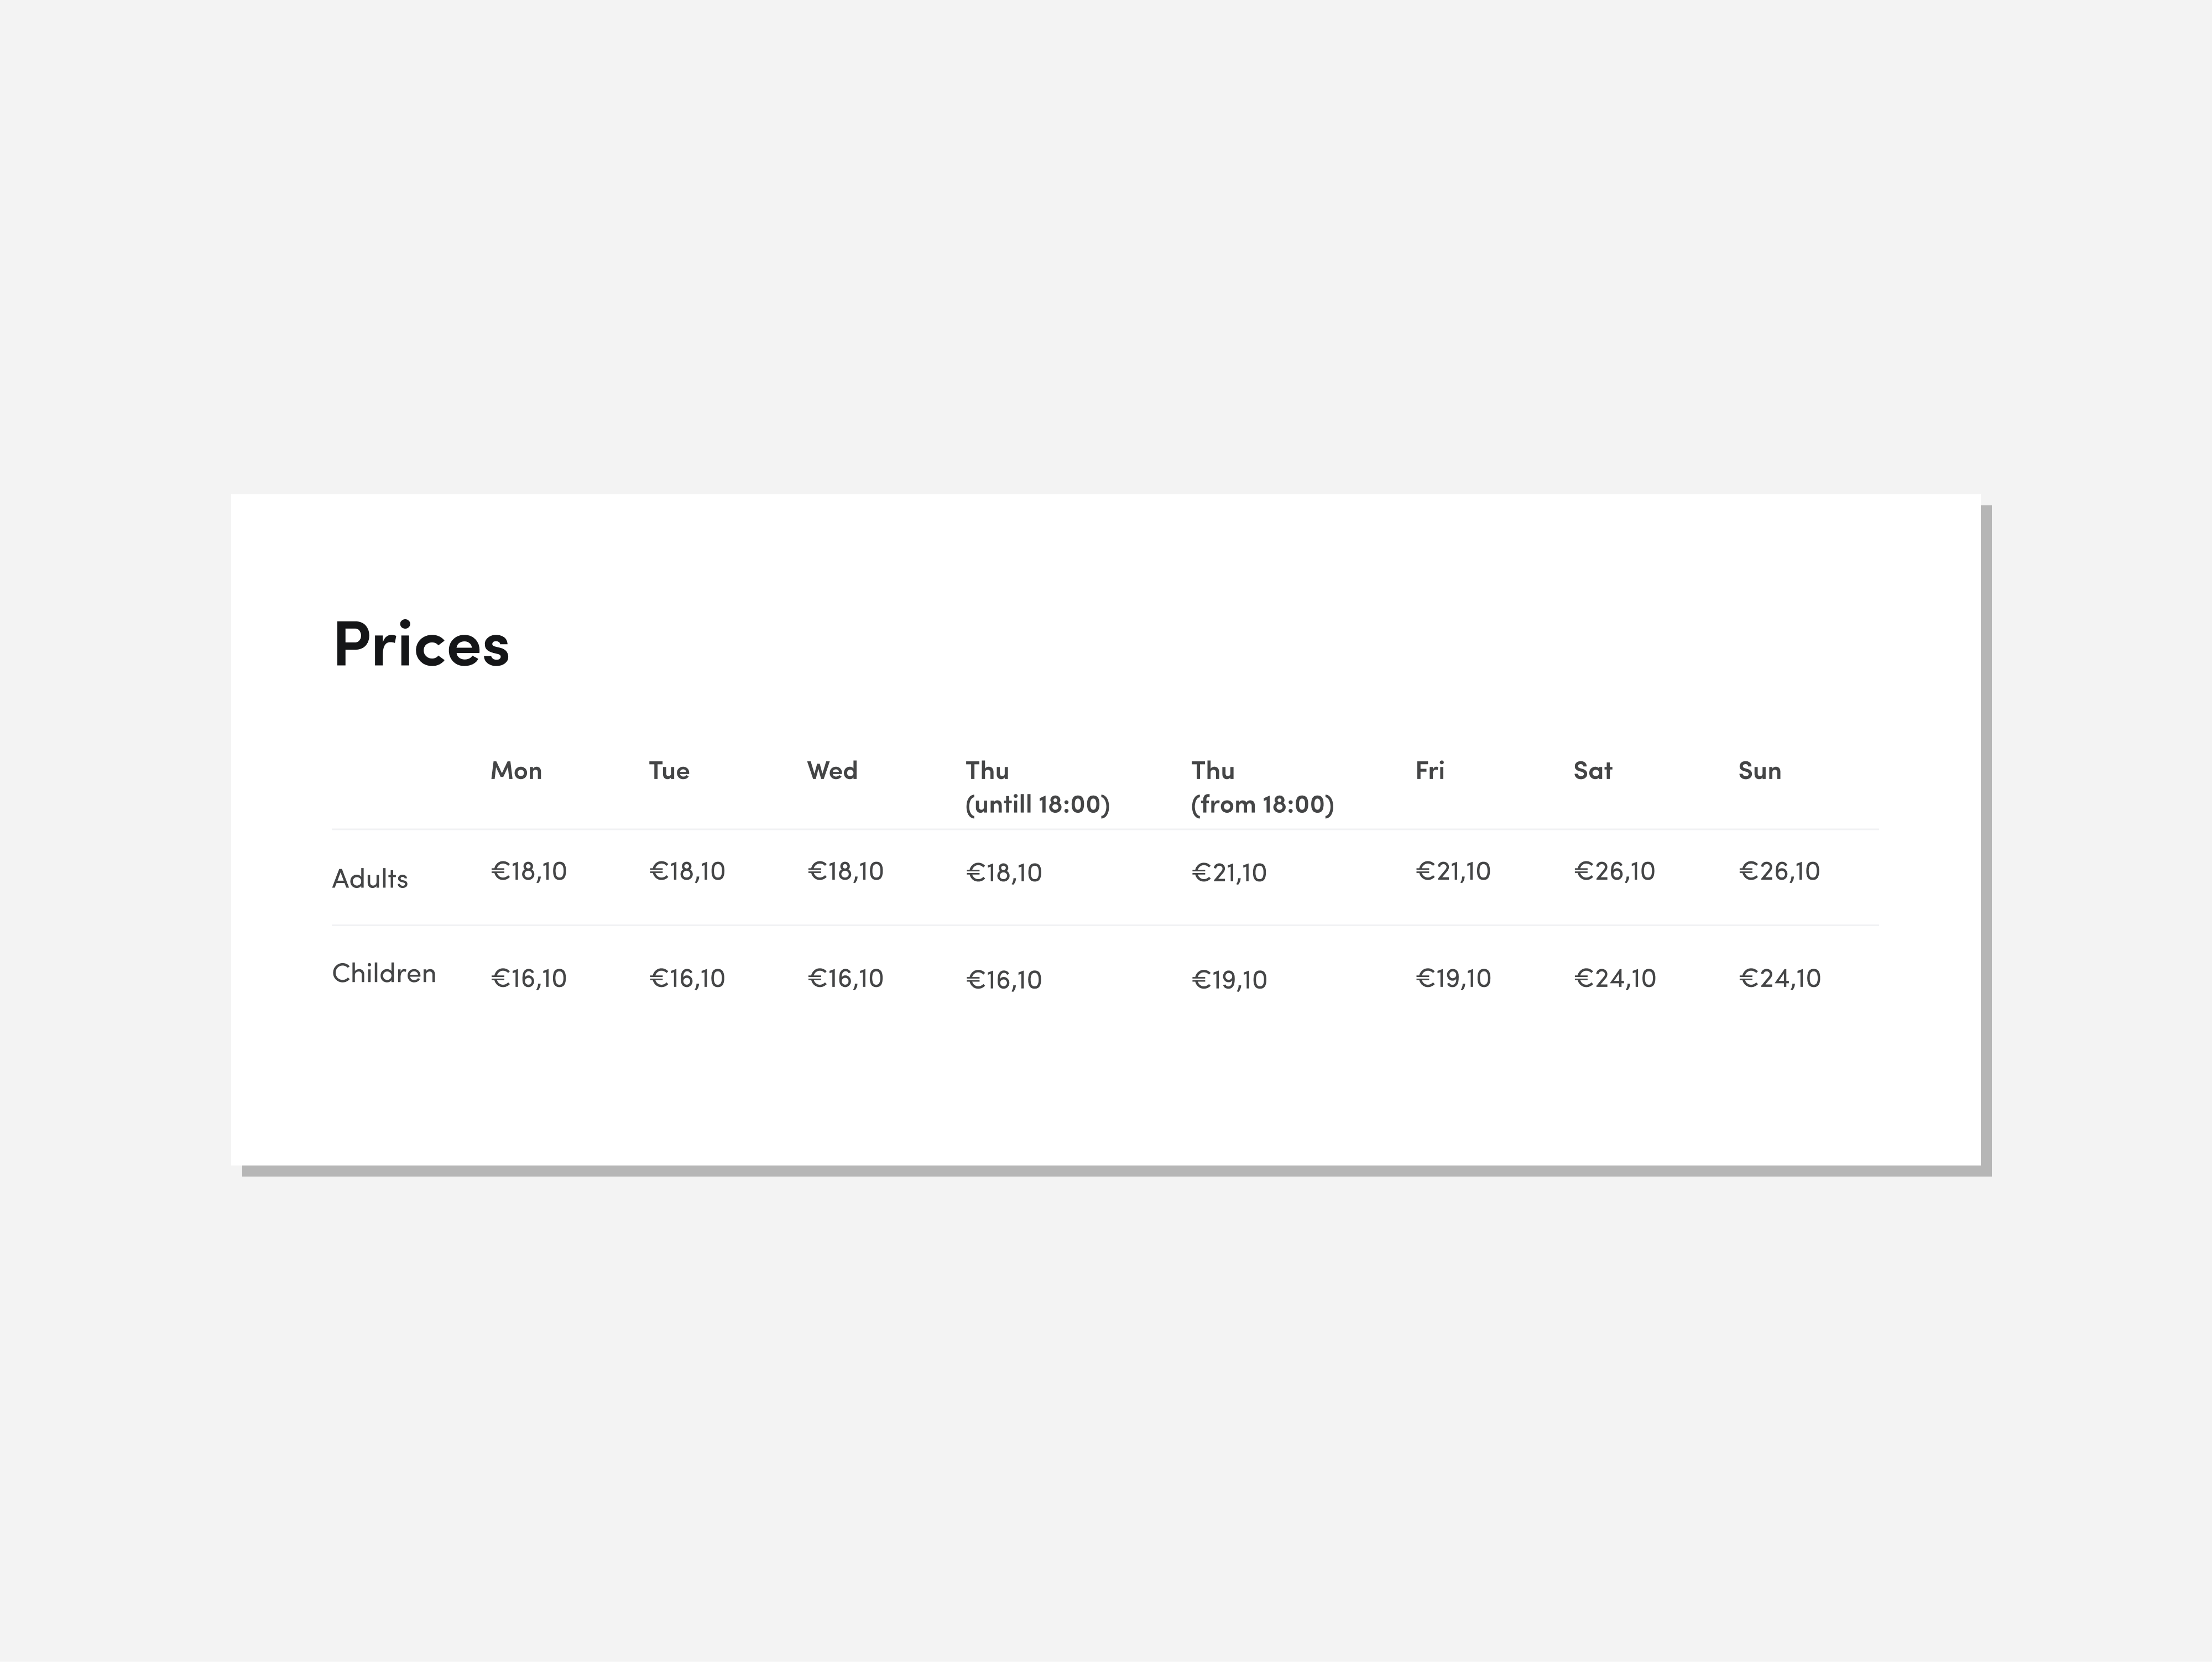Screen dimensions: 2212x1662
Task: Select the Mon column header
Action: pos(516,771)
